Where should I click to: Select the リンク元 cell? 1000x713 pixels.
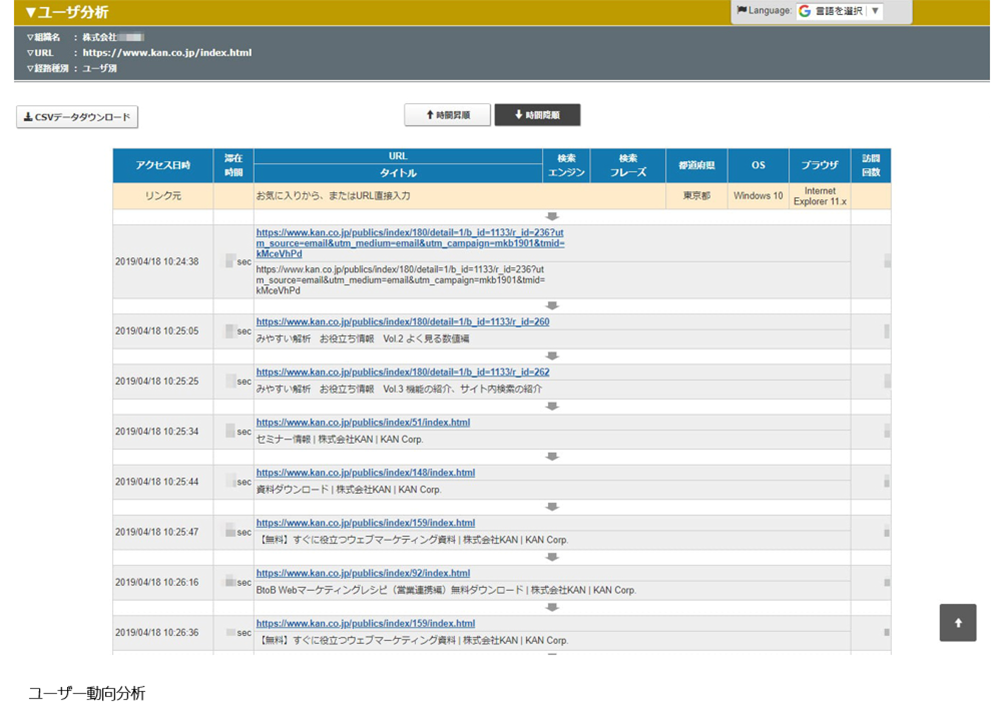[x=163, y=196]
